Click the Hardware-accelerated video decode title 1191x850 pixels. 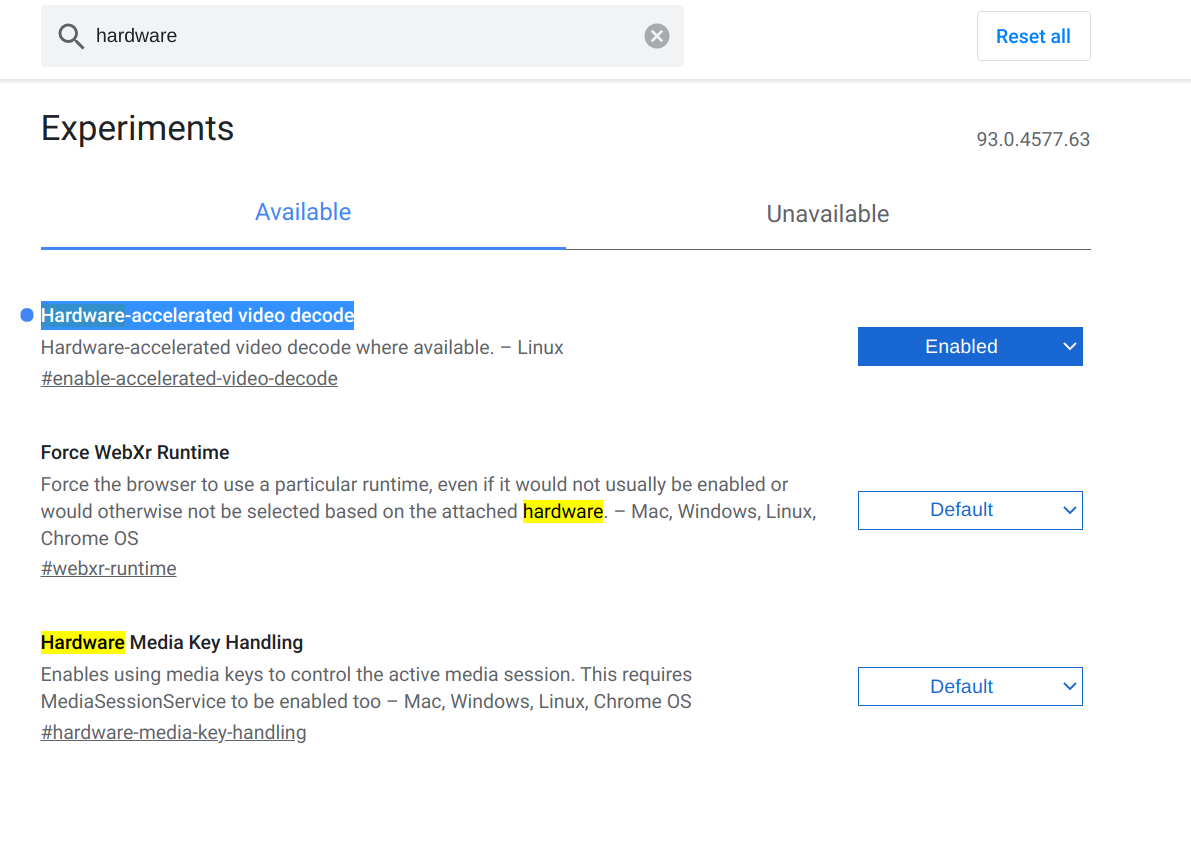[197, 316]
